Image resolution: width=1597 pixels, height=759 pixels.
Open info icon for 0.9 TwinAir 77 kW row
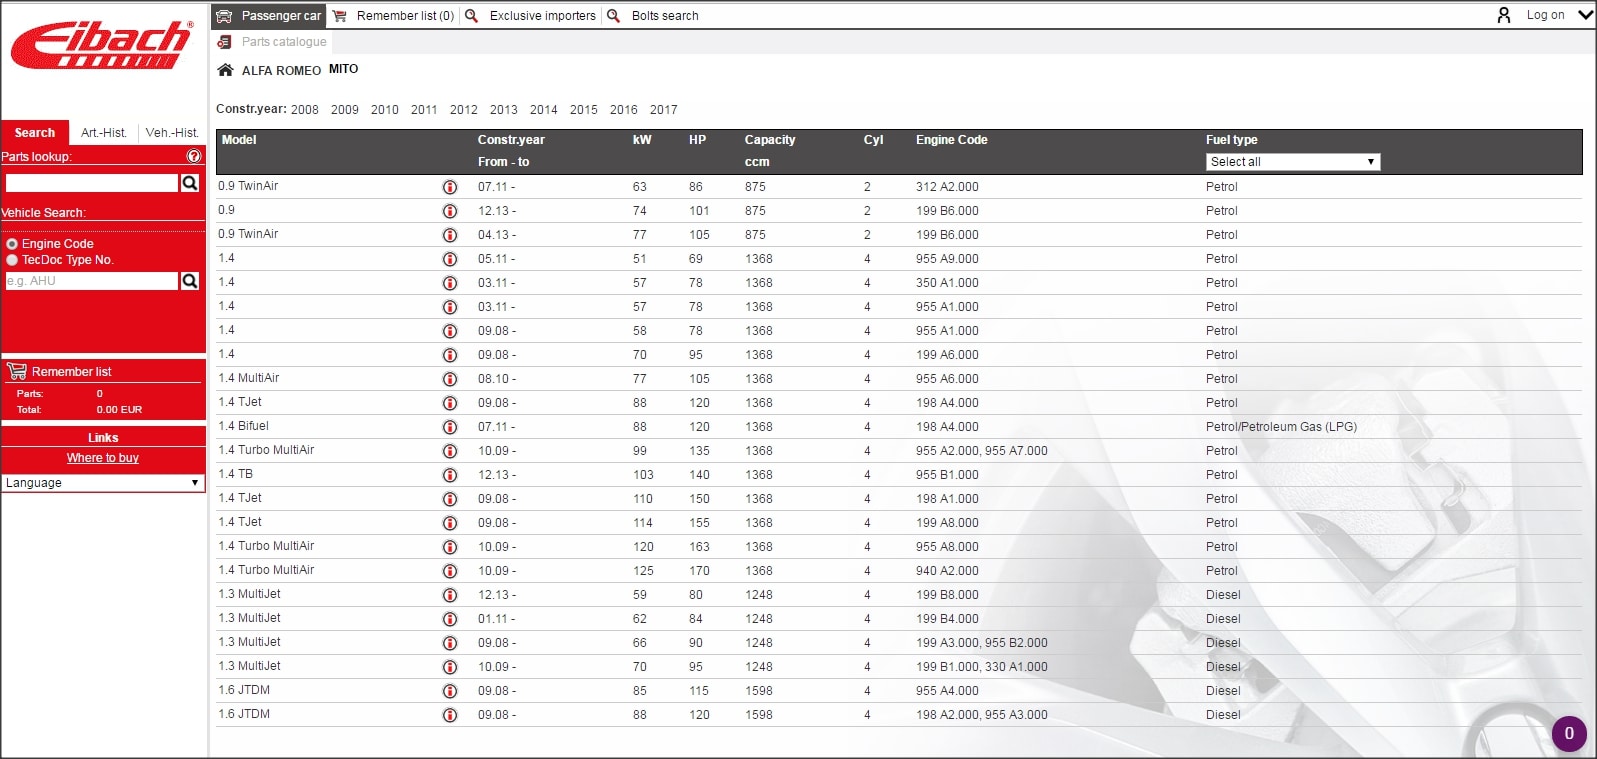tap(450, 235)
